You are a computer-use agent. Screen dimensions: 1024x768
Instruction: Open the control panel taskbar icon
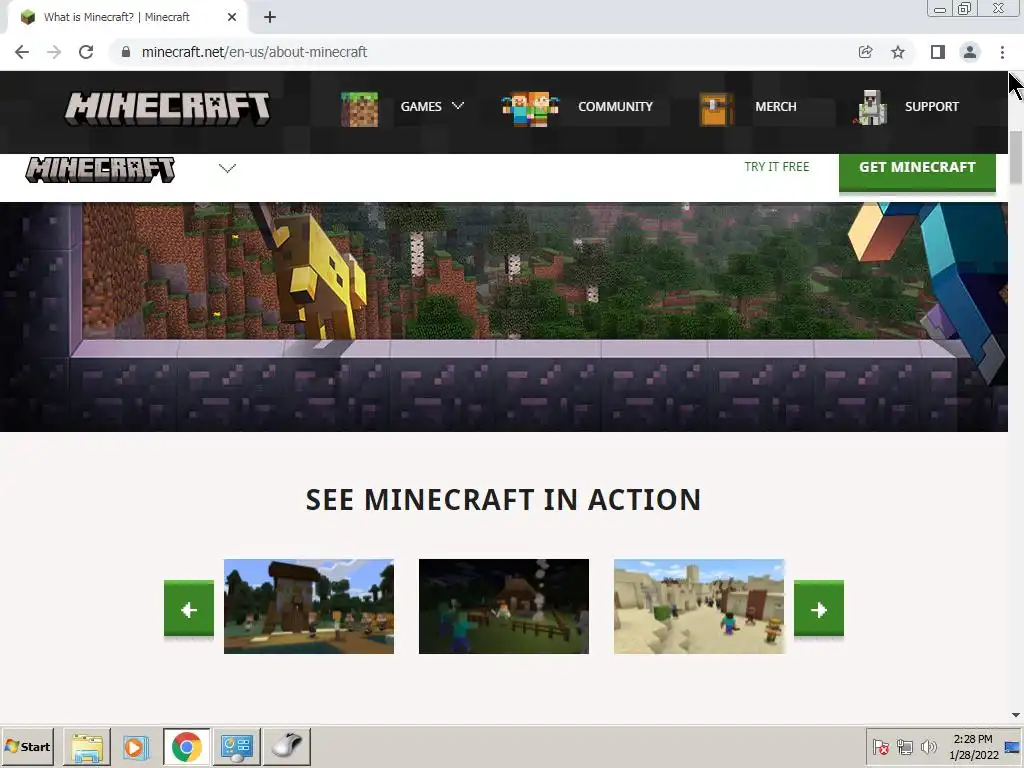click(x=236, y=747)
